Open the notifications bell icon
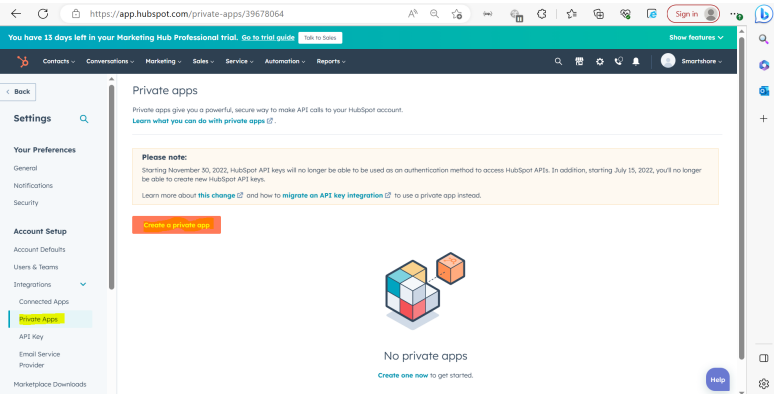 point(636,61)
